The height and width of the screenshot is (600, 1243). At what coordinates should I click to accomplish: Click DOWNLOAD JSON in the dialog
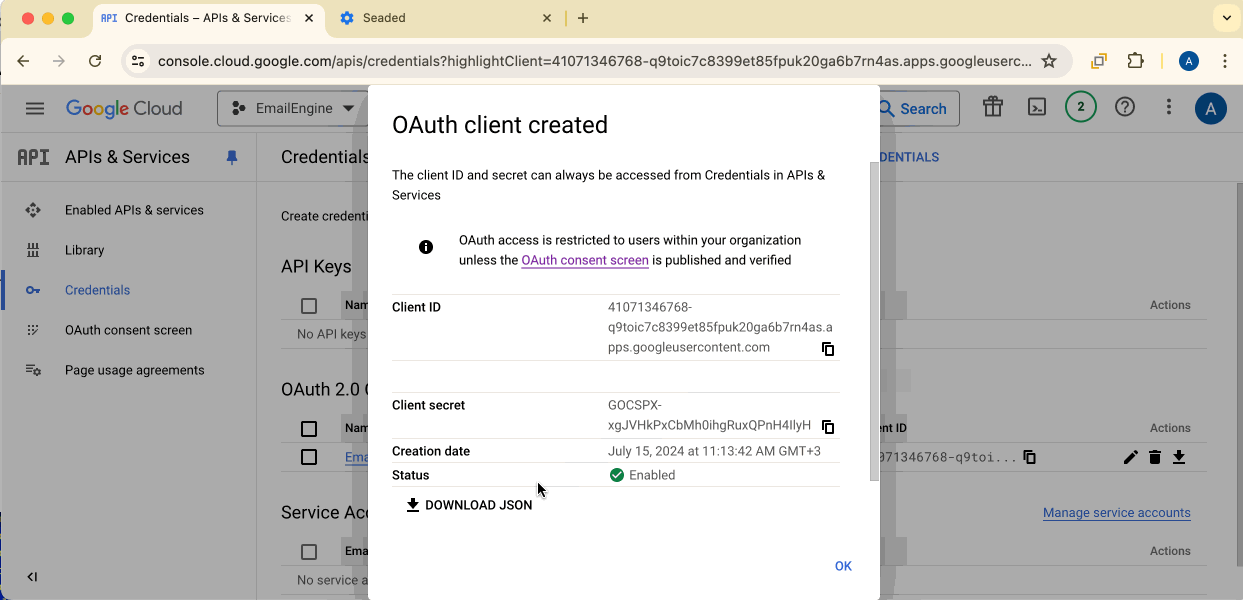coord(469,505)
